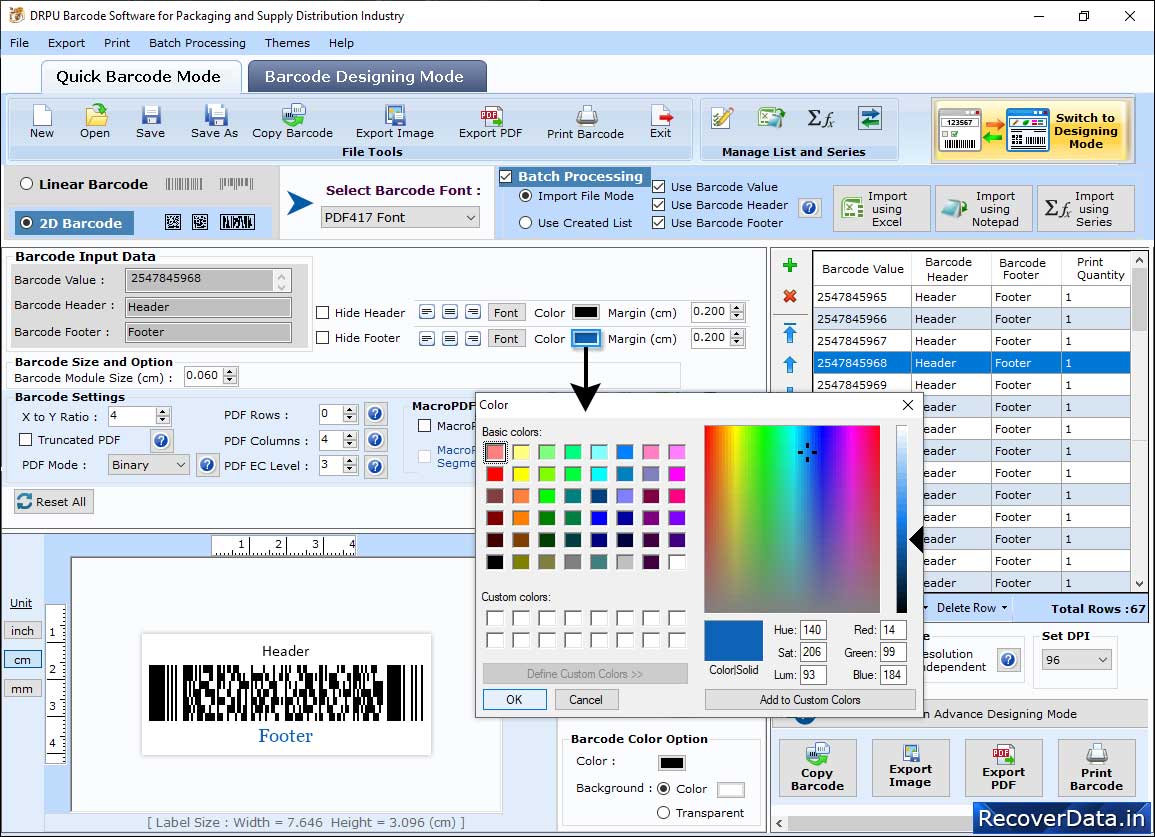Open a file with the Open icon
Screen dimensions: 1155x837
95,122
